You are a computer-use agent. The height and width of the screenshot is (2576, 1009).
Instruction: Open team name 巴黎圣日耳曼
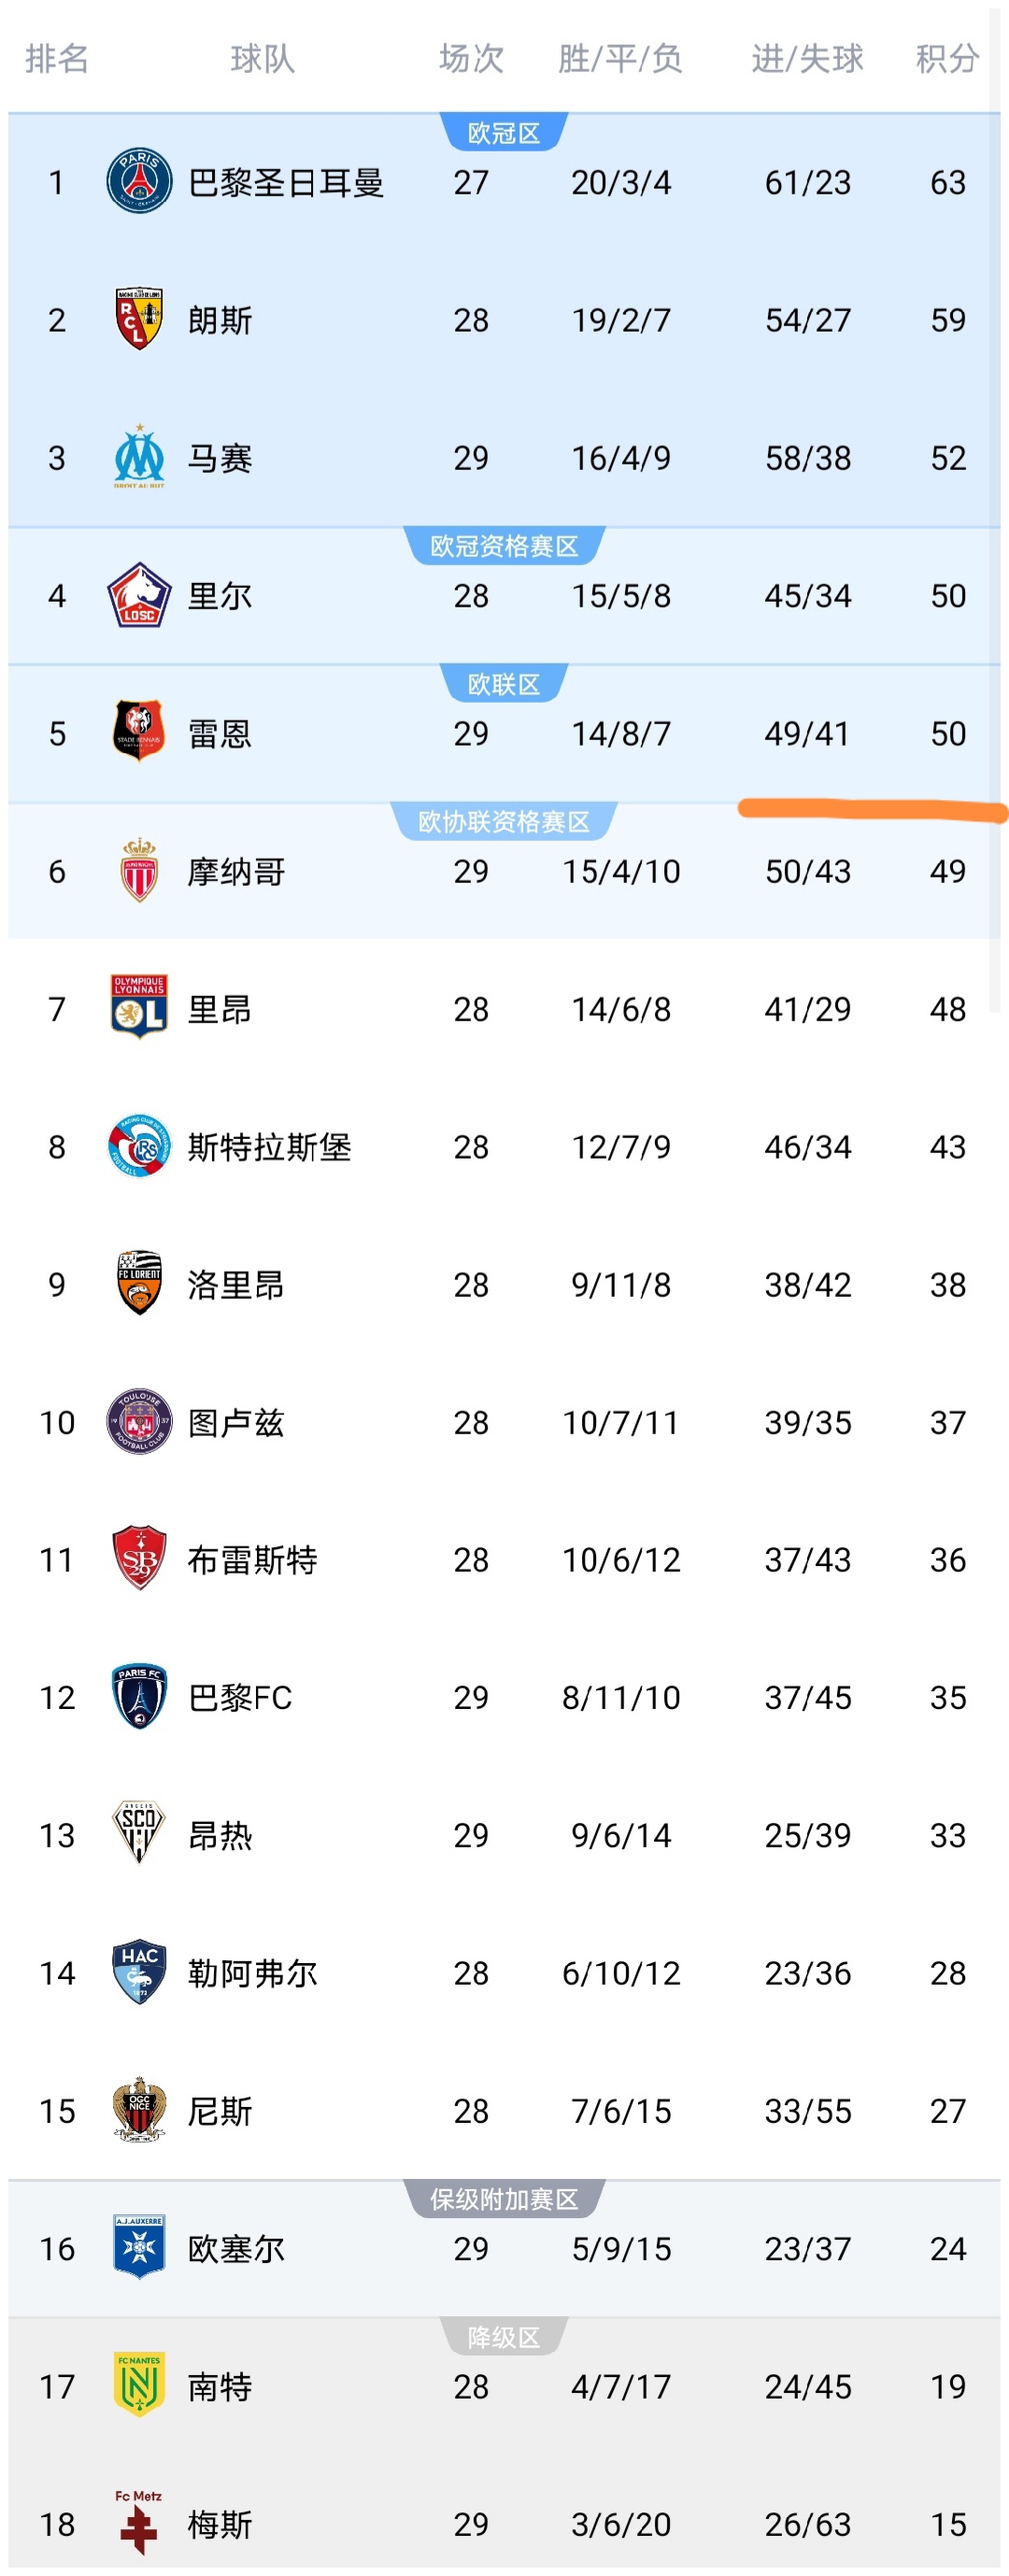click(286, 183)
